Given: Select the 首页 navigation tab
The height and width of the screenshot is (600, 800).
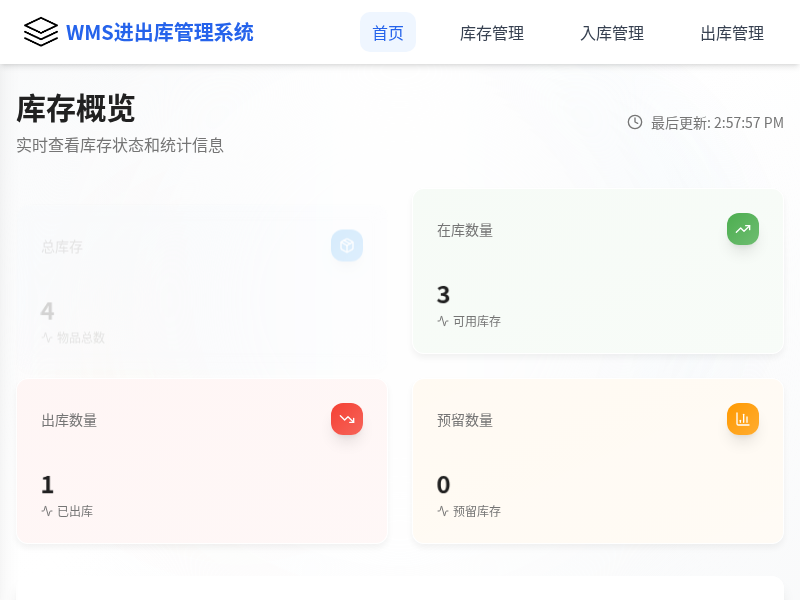Looking at the screenshot, I should pyautogui.click(x=388, y=32).
